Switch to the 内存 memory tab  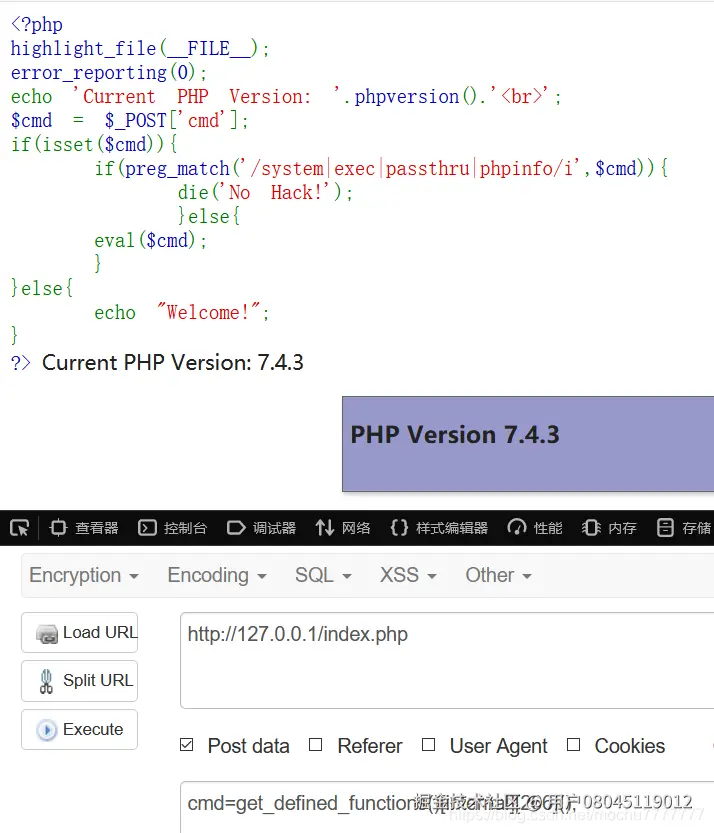(609, 528)
